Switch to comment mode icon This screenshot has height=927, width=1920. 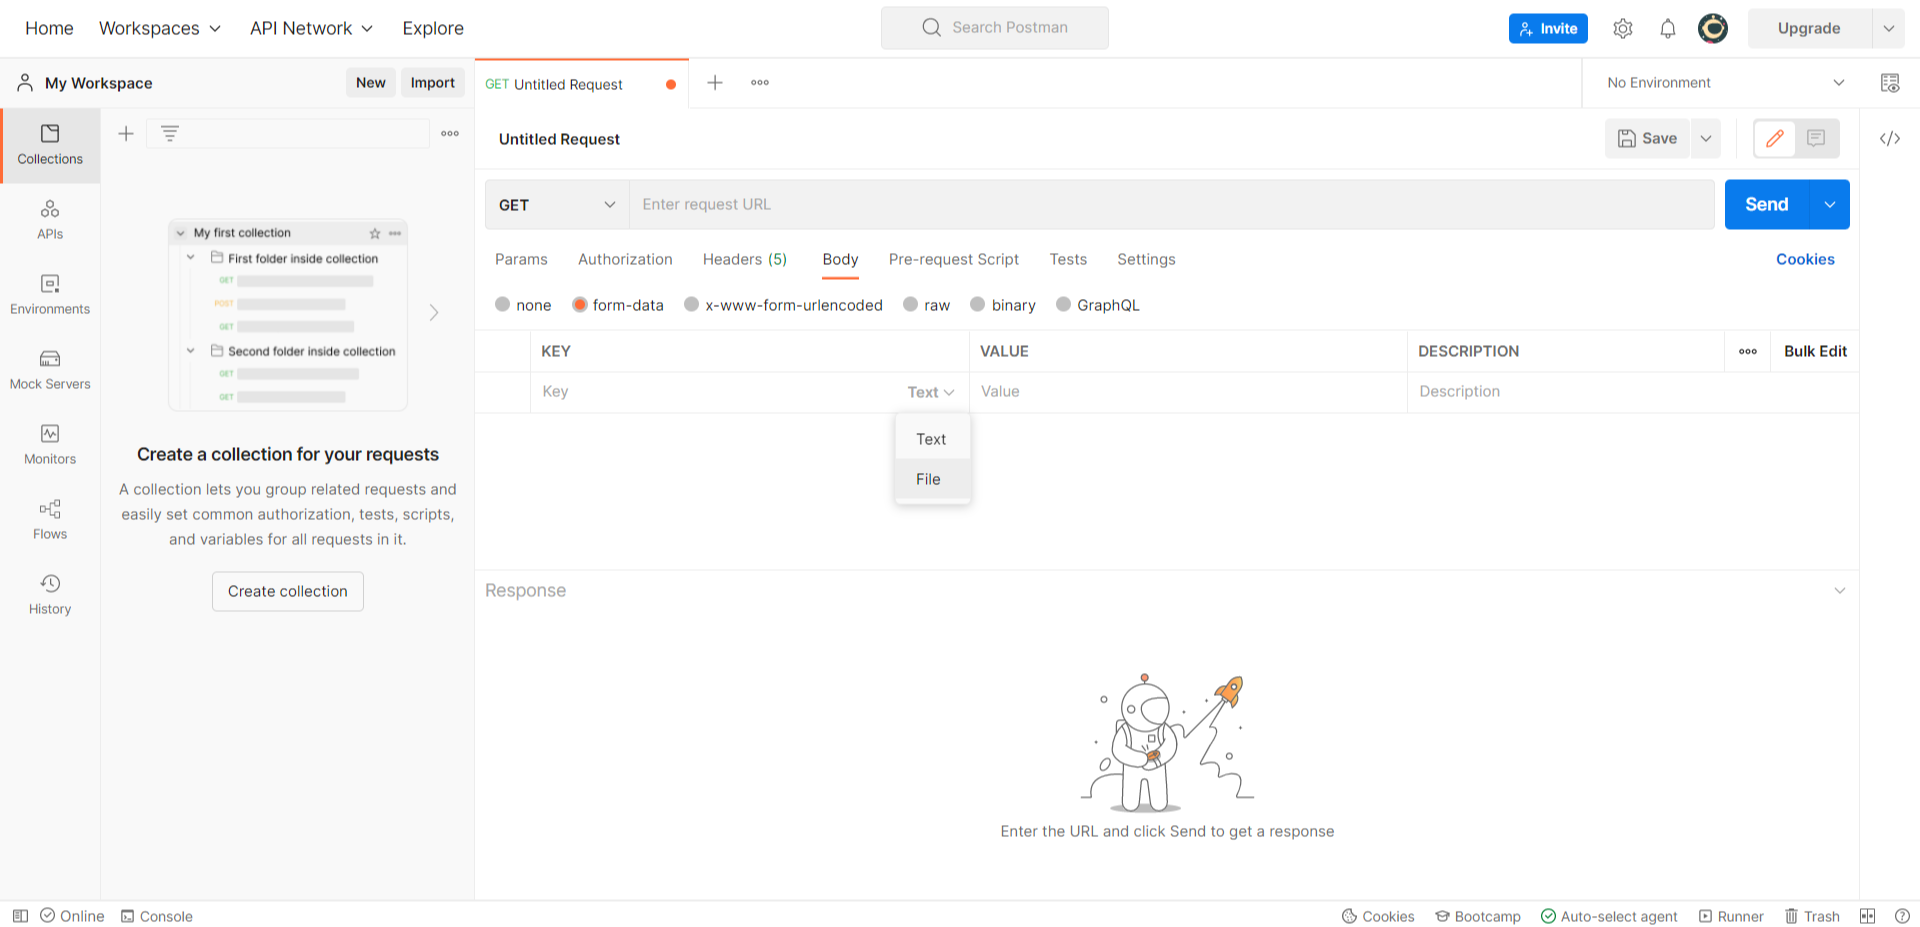[1817, 139]
